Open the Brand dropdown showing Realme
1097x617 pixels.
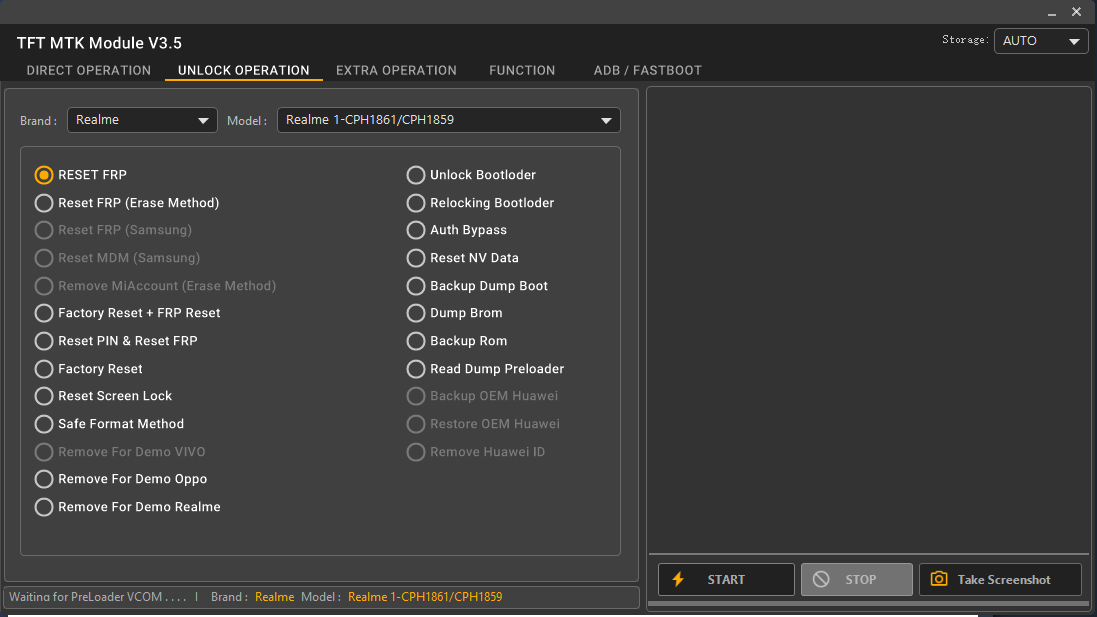click(x=142, y=120)
